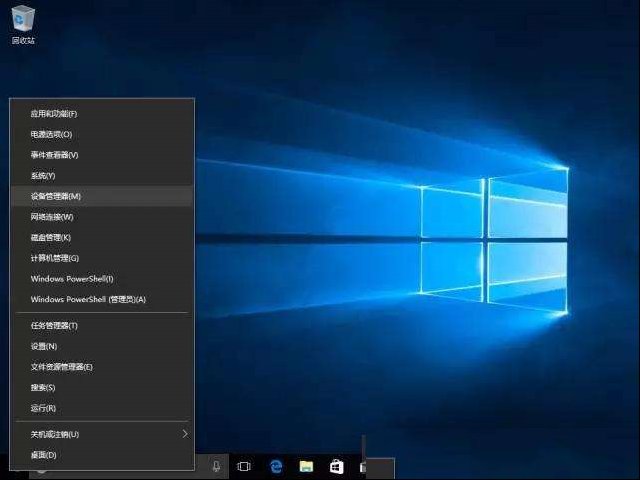
Task: Select 网络连接(W) menu item
Action: (x=102, y=217)
